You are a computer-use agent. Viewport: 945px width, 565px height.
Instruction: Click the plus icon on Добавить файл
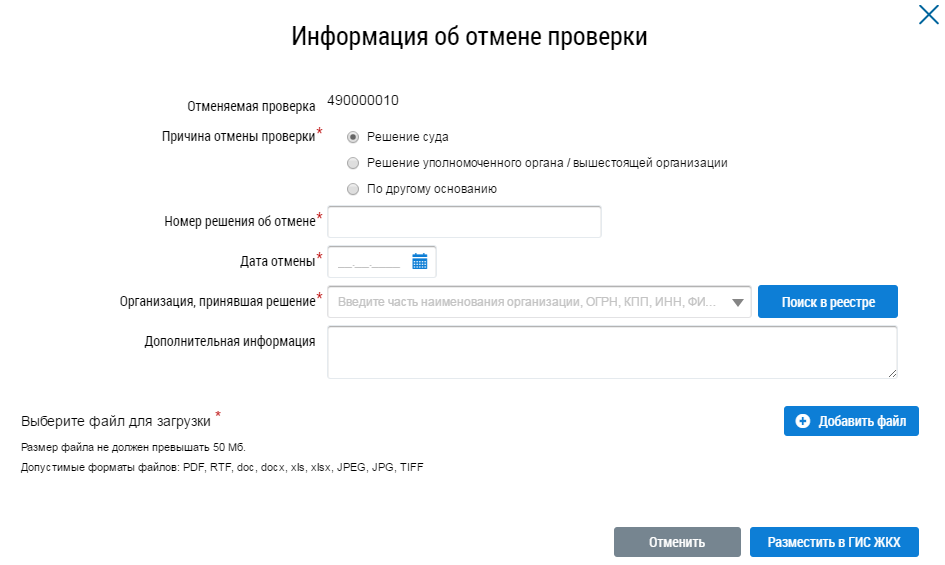click(802, 422)
